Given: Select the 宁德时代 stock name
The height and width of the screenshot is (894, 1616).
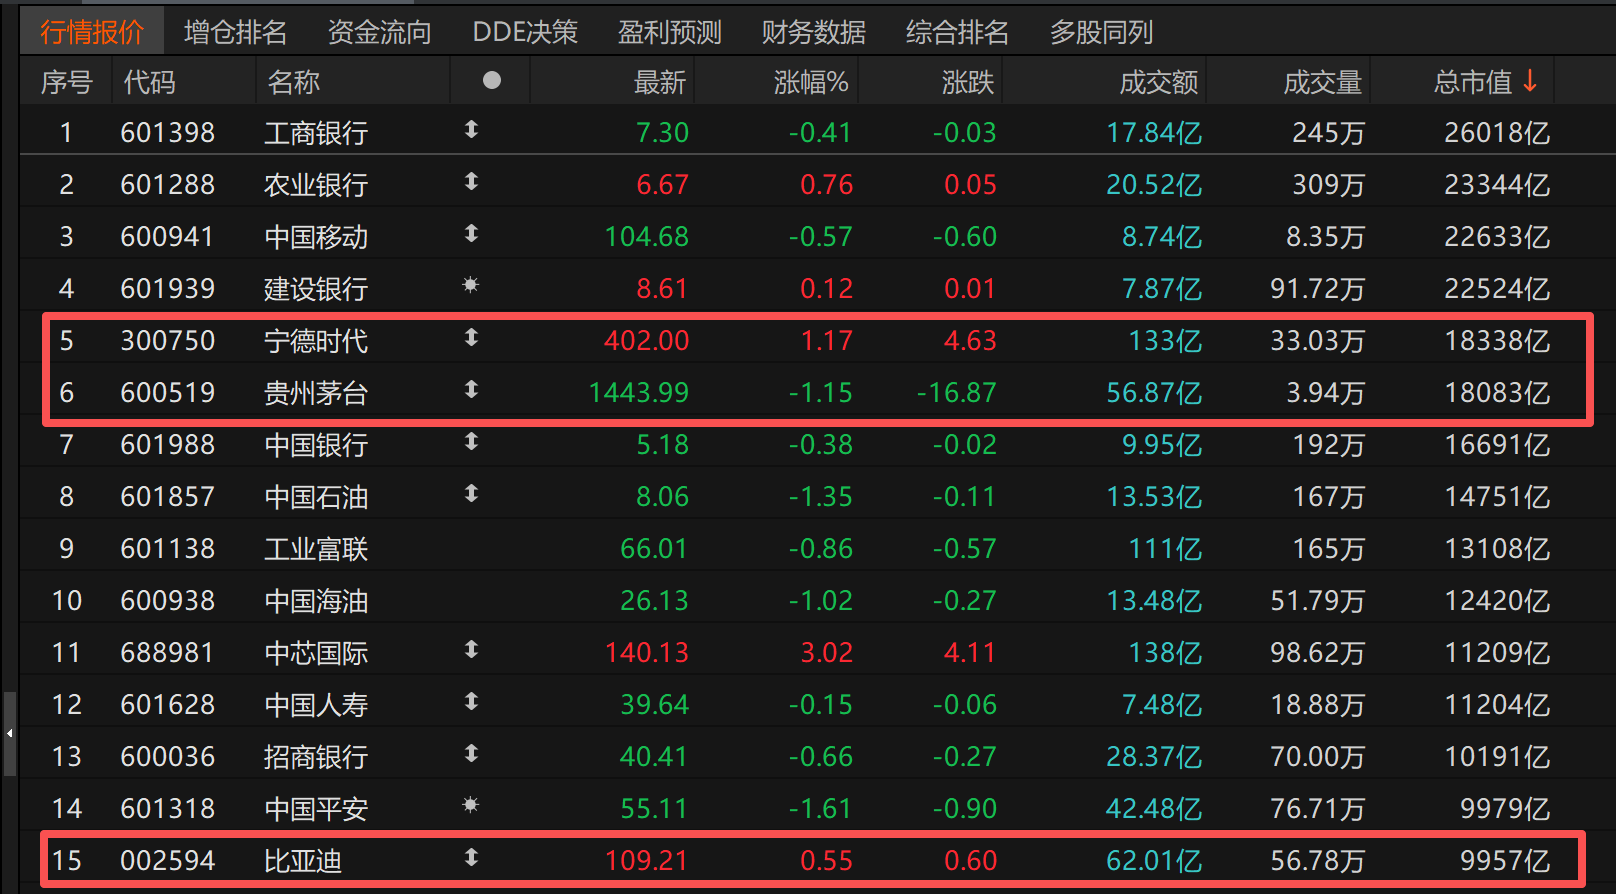Looking at the screenshot, I should 316,341.
